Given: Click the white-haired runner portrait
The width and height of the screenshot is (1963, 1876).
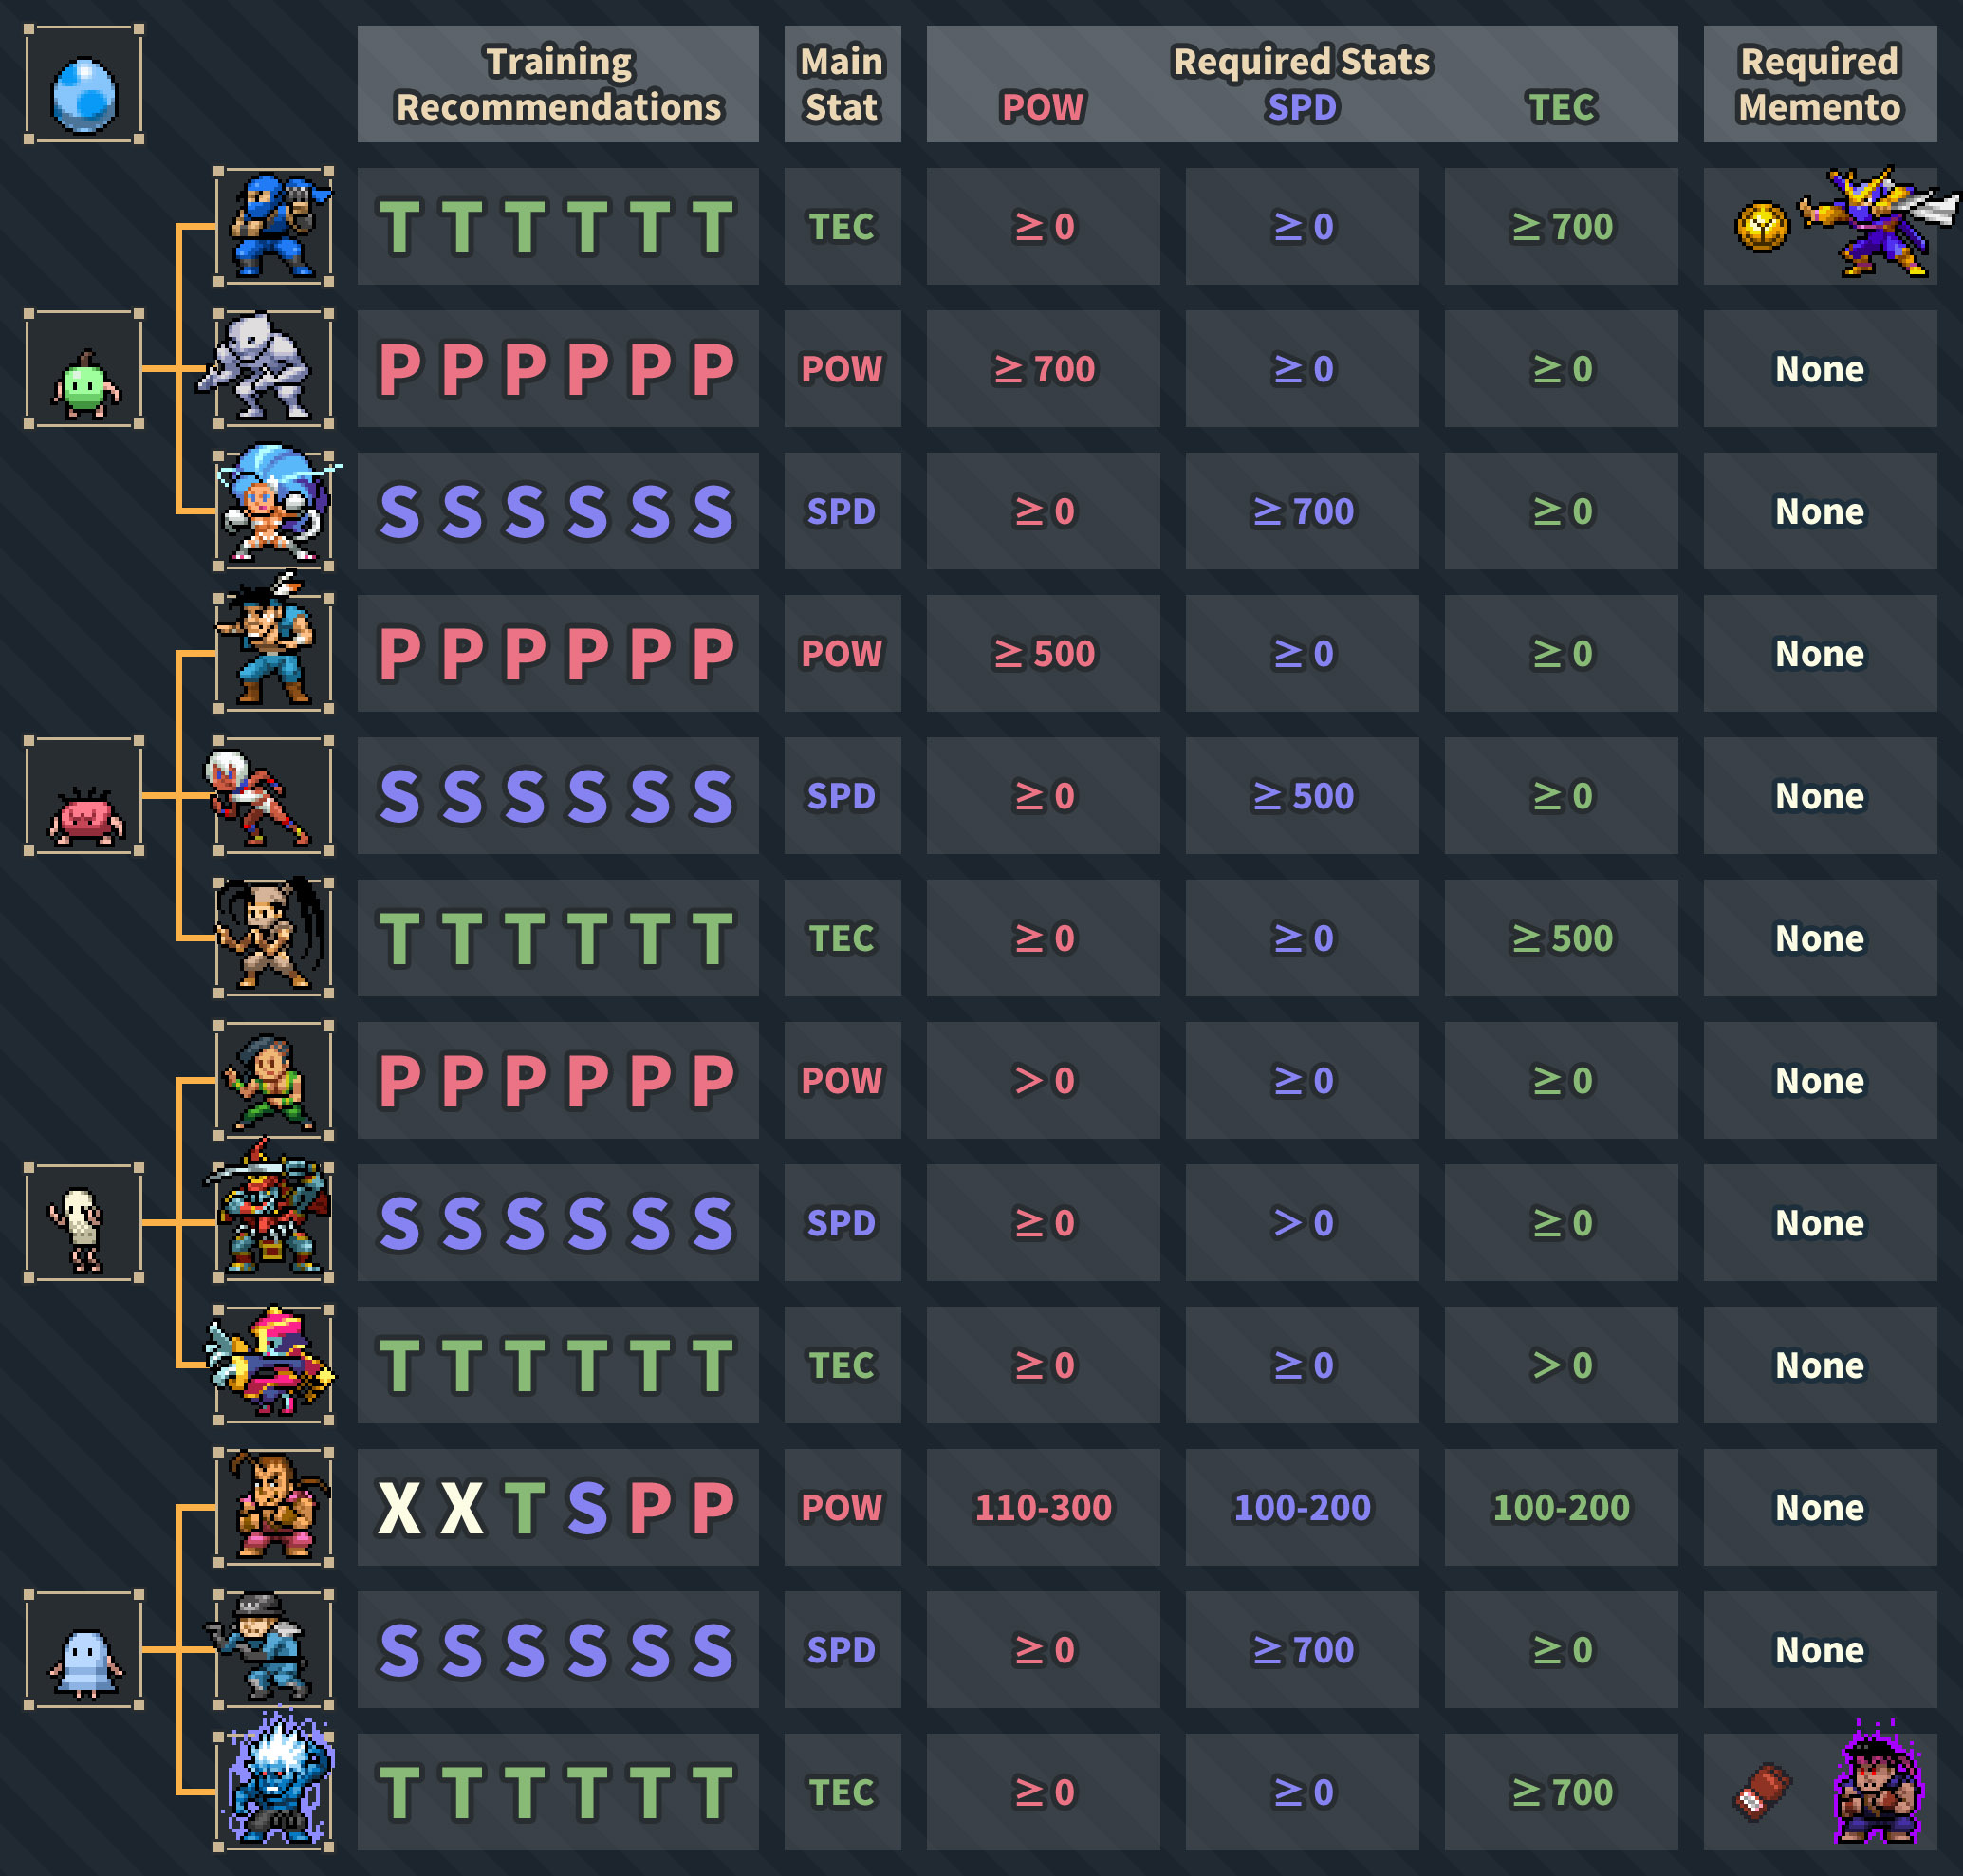Looking at the screenshot, I should [x=270, y=796].
